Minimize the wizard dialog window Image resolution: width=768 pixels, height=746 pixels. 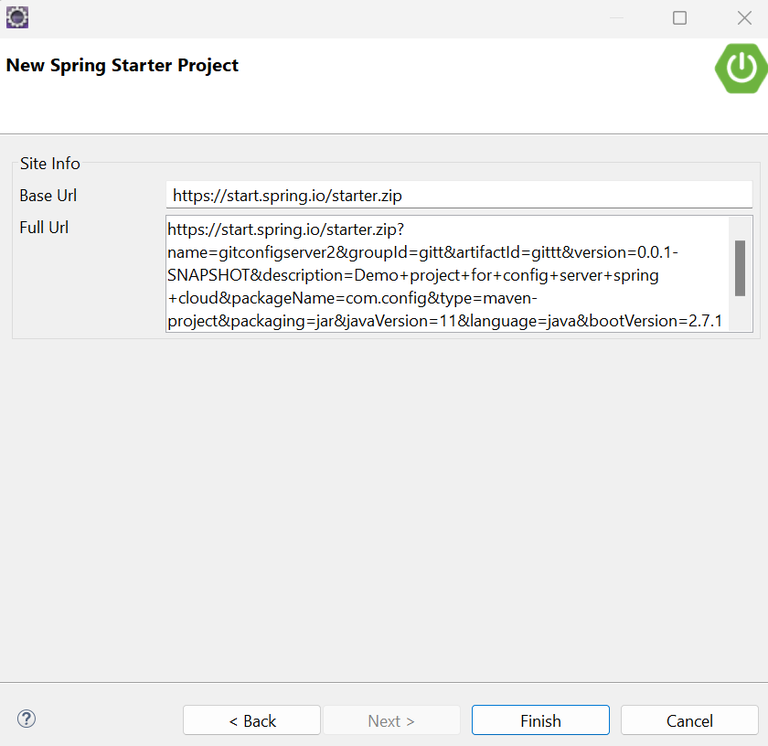(616, 18)
